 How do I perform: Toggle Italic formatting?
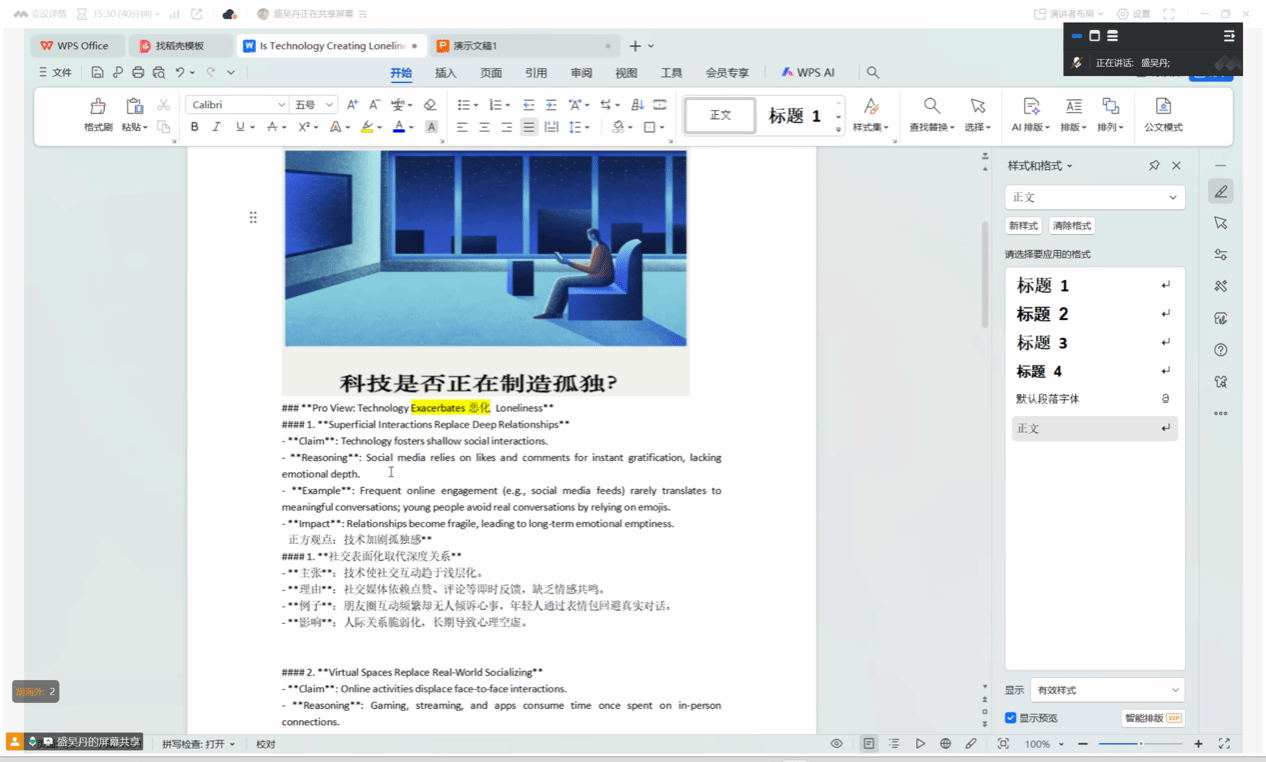(x=216, y=127)
